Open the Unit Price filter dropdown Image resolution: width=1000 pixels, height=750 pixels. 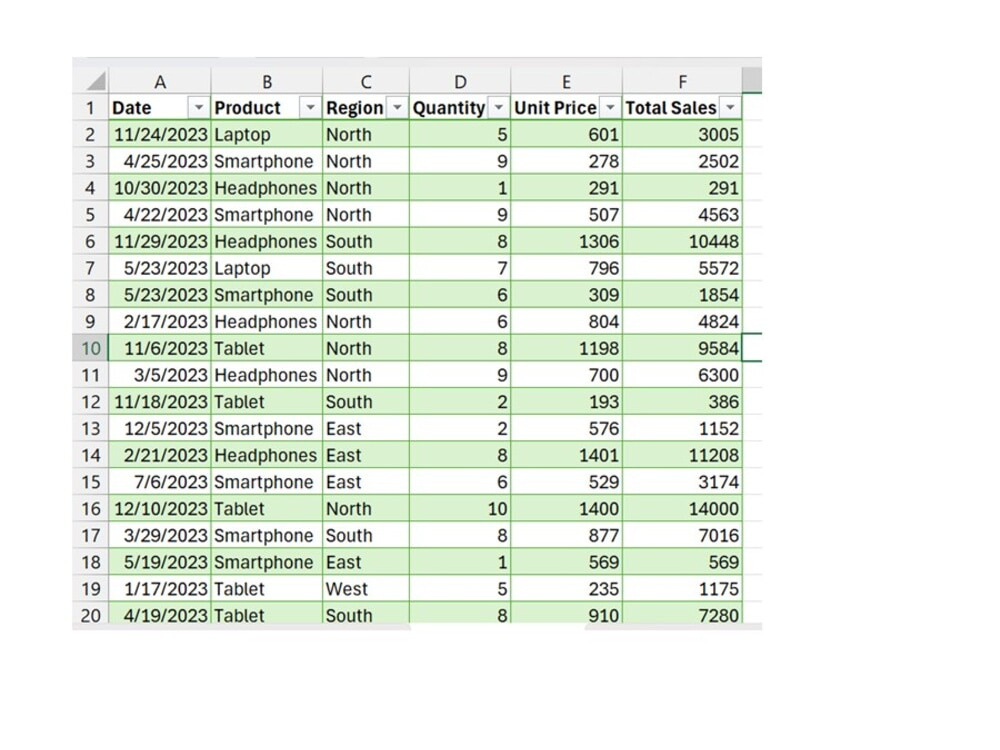[610, 108]
